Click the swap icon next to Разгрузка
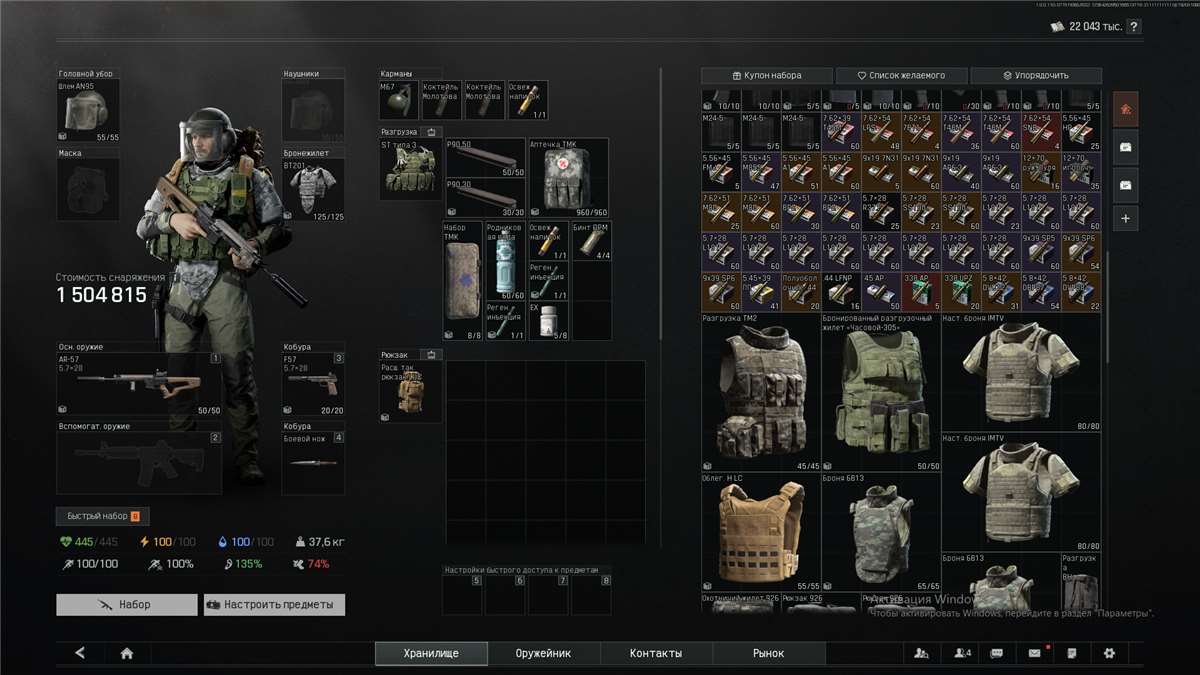The width and height of the screenshot is (1200, 675). [431, 131]
